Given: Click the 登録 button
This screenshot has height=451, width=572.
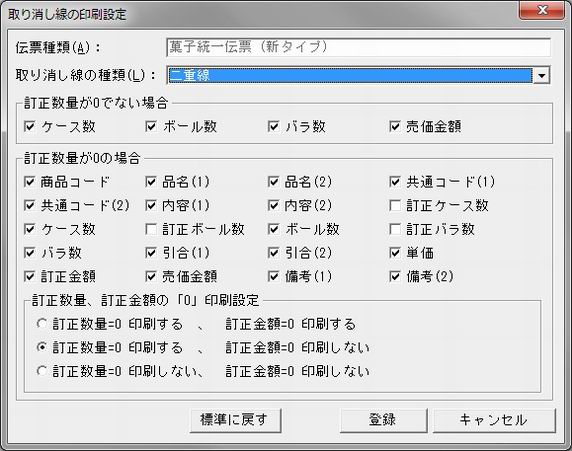Looking at the screenshot, I should pos(383,420).
